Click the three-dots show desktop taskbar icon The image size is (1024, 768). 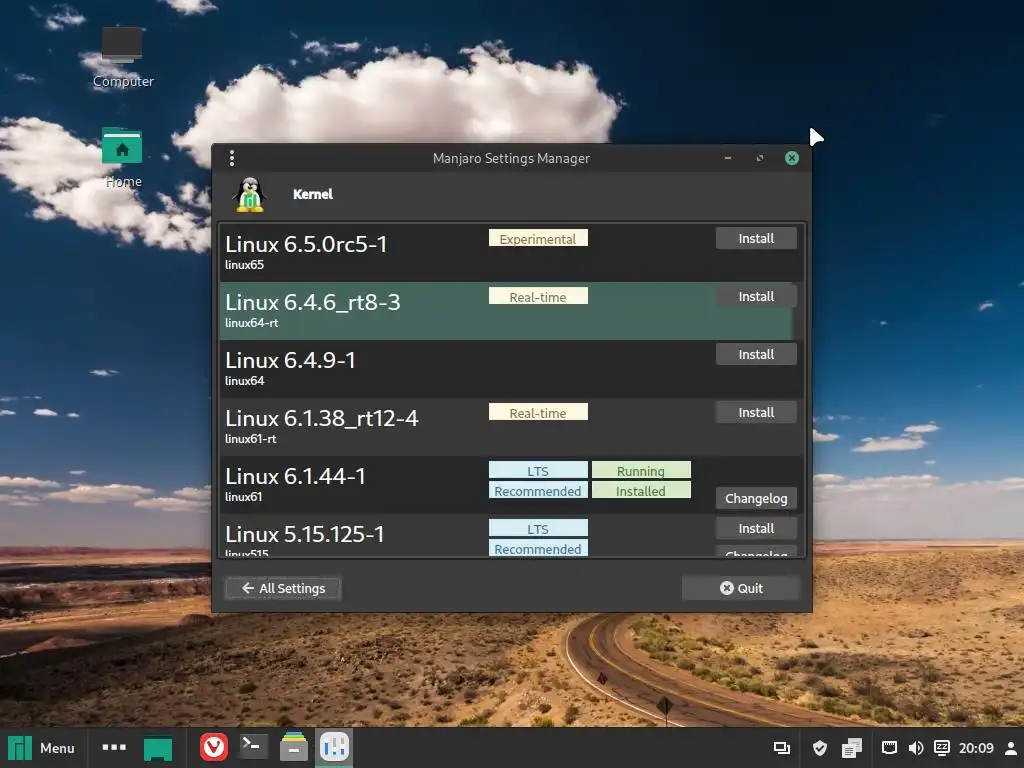(114, 747)
